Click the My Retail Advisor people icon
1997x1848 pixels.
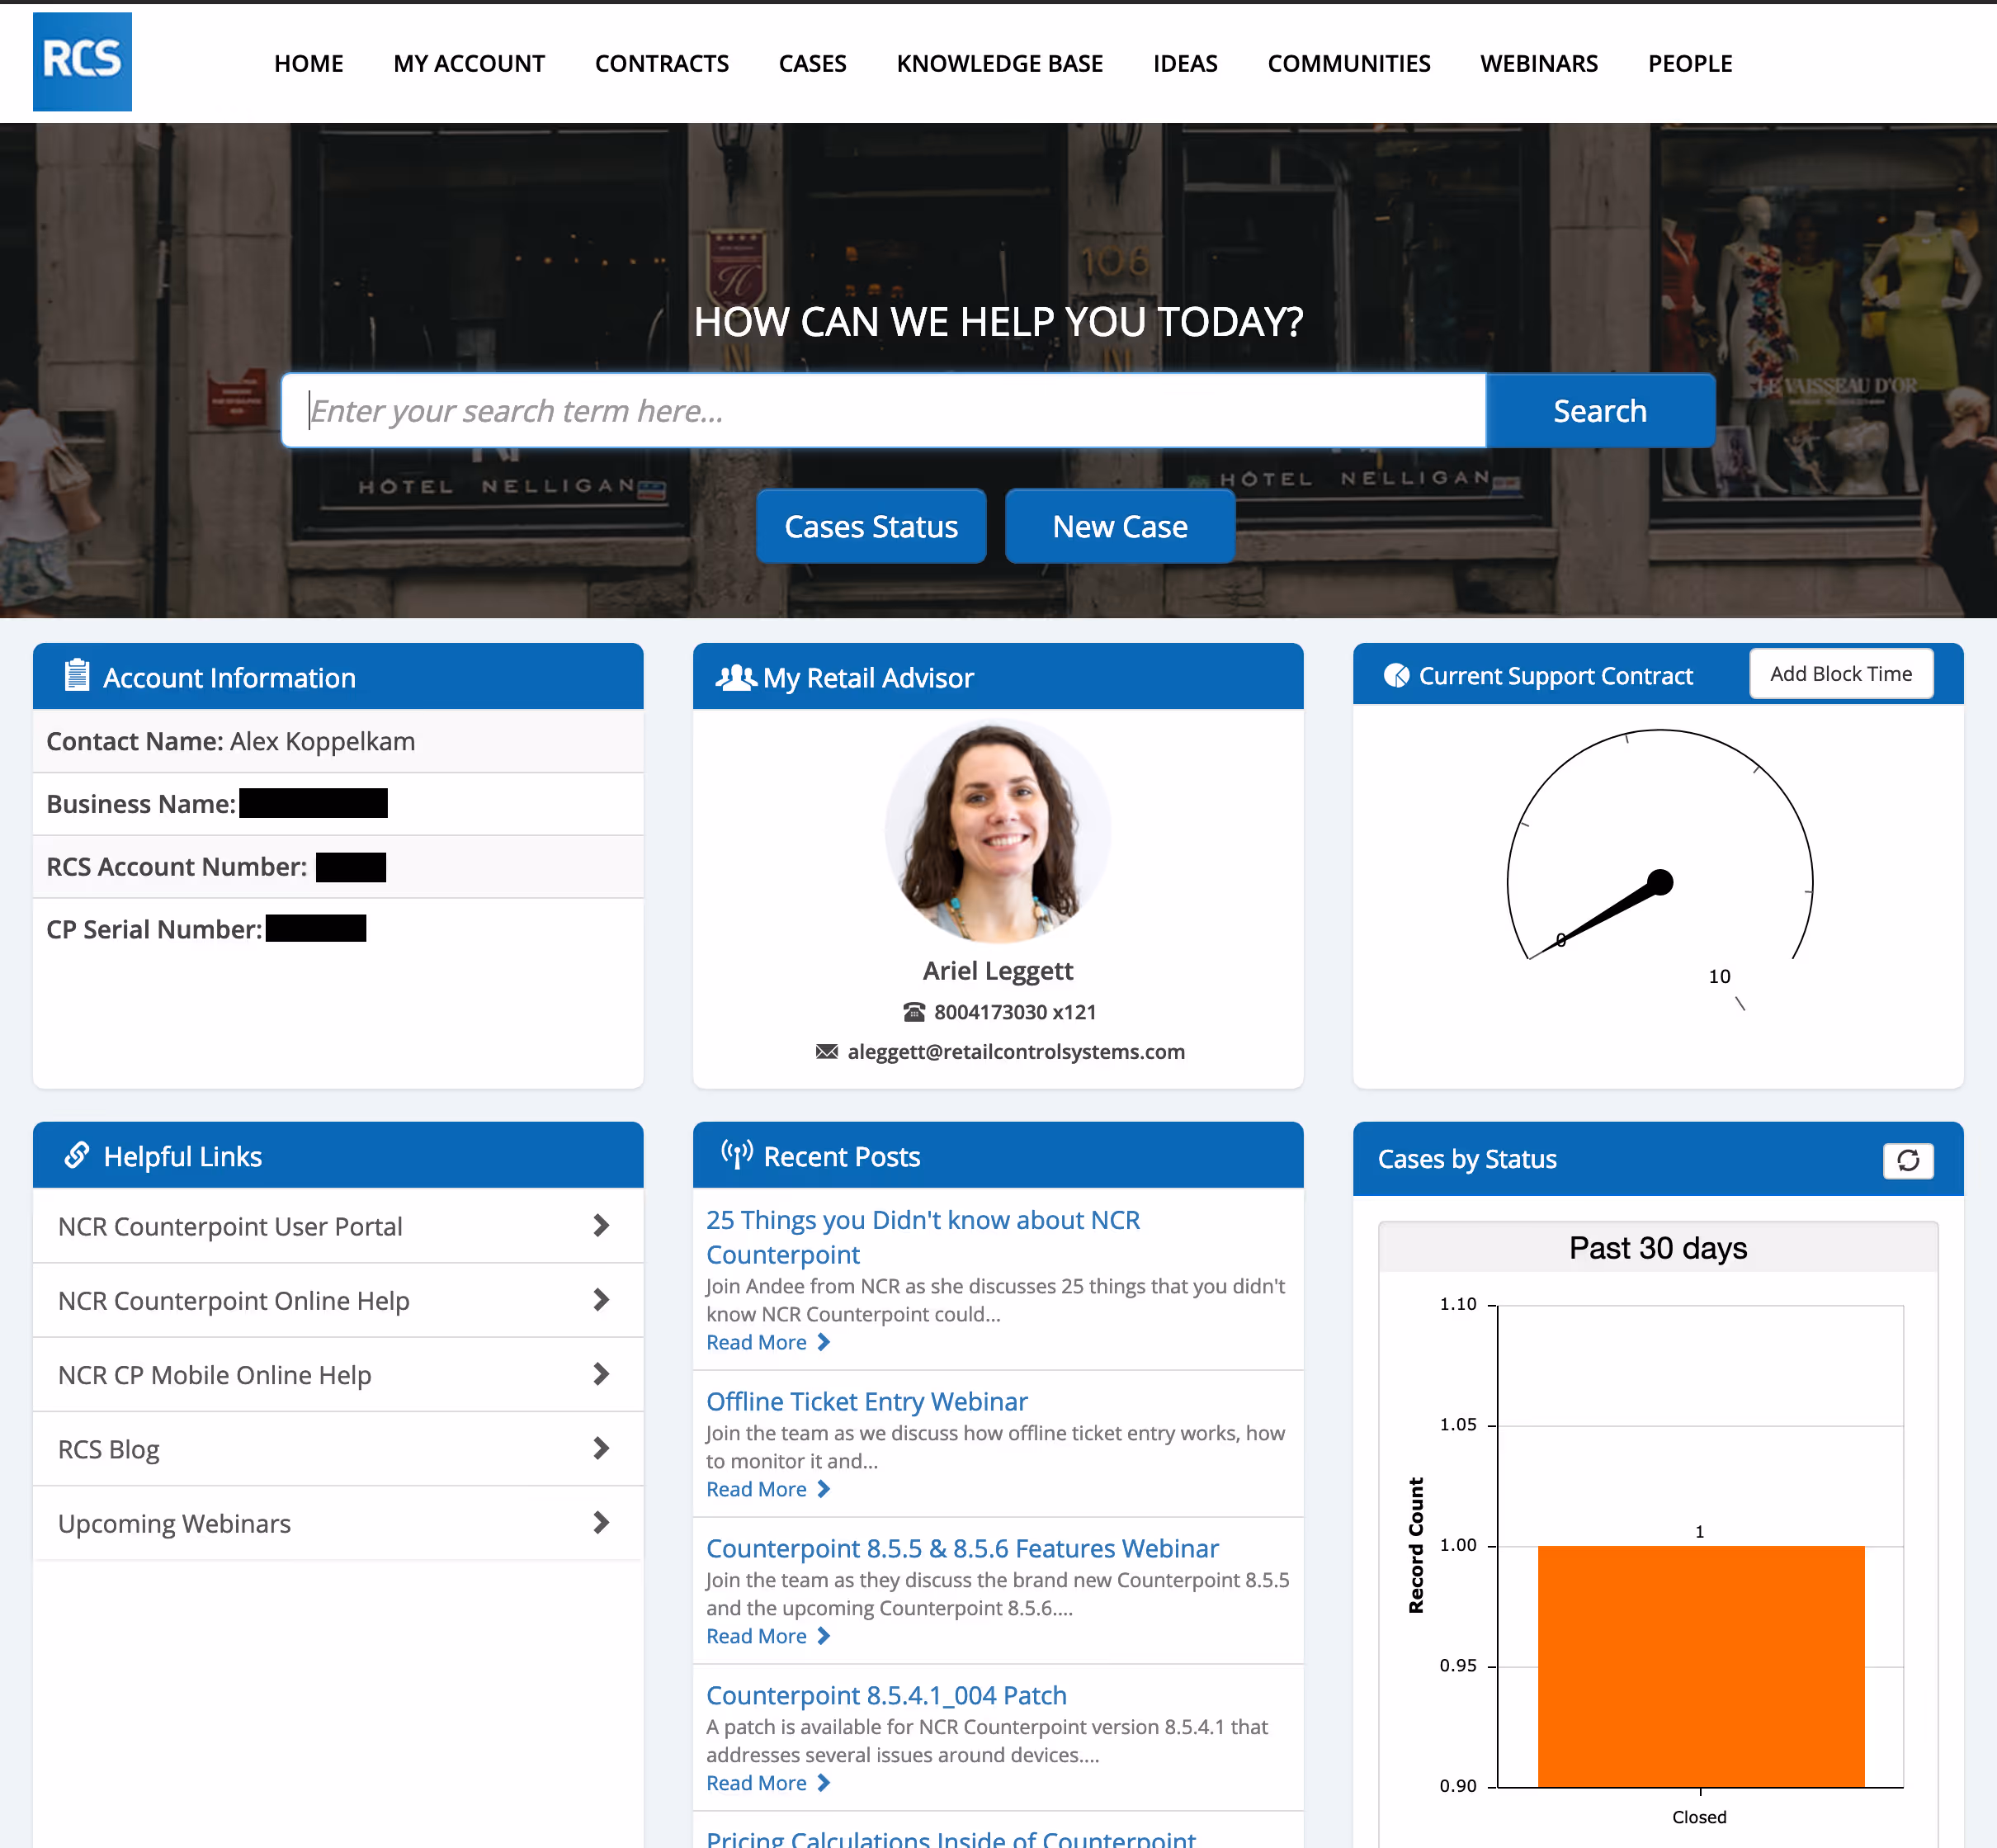click(x=736, y=677)
